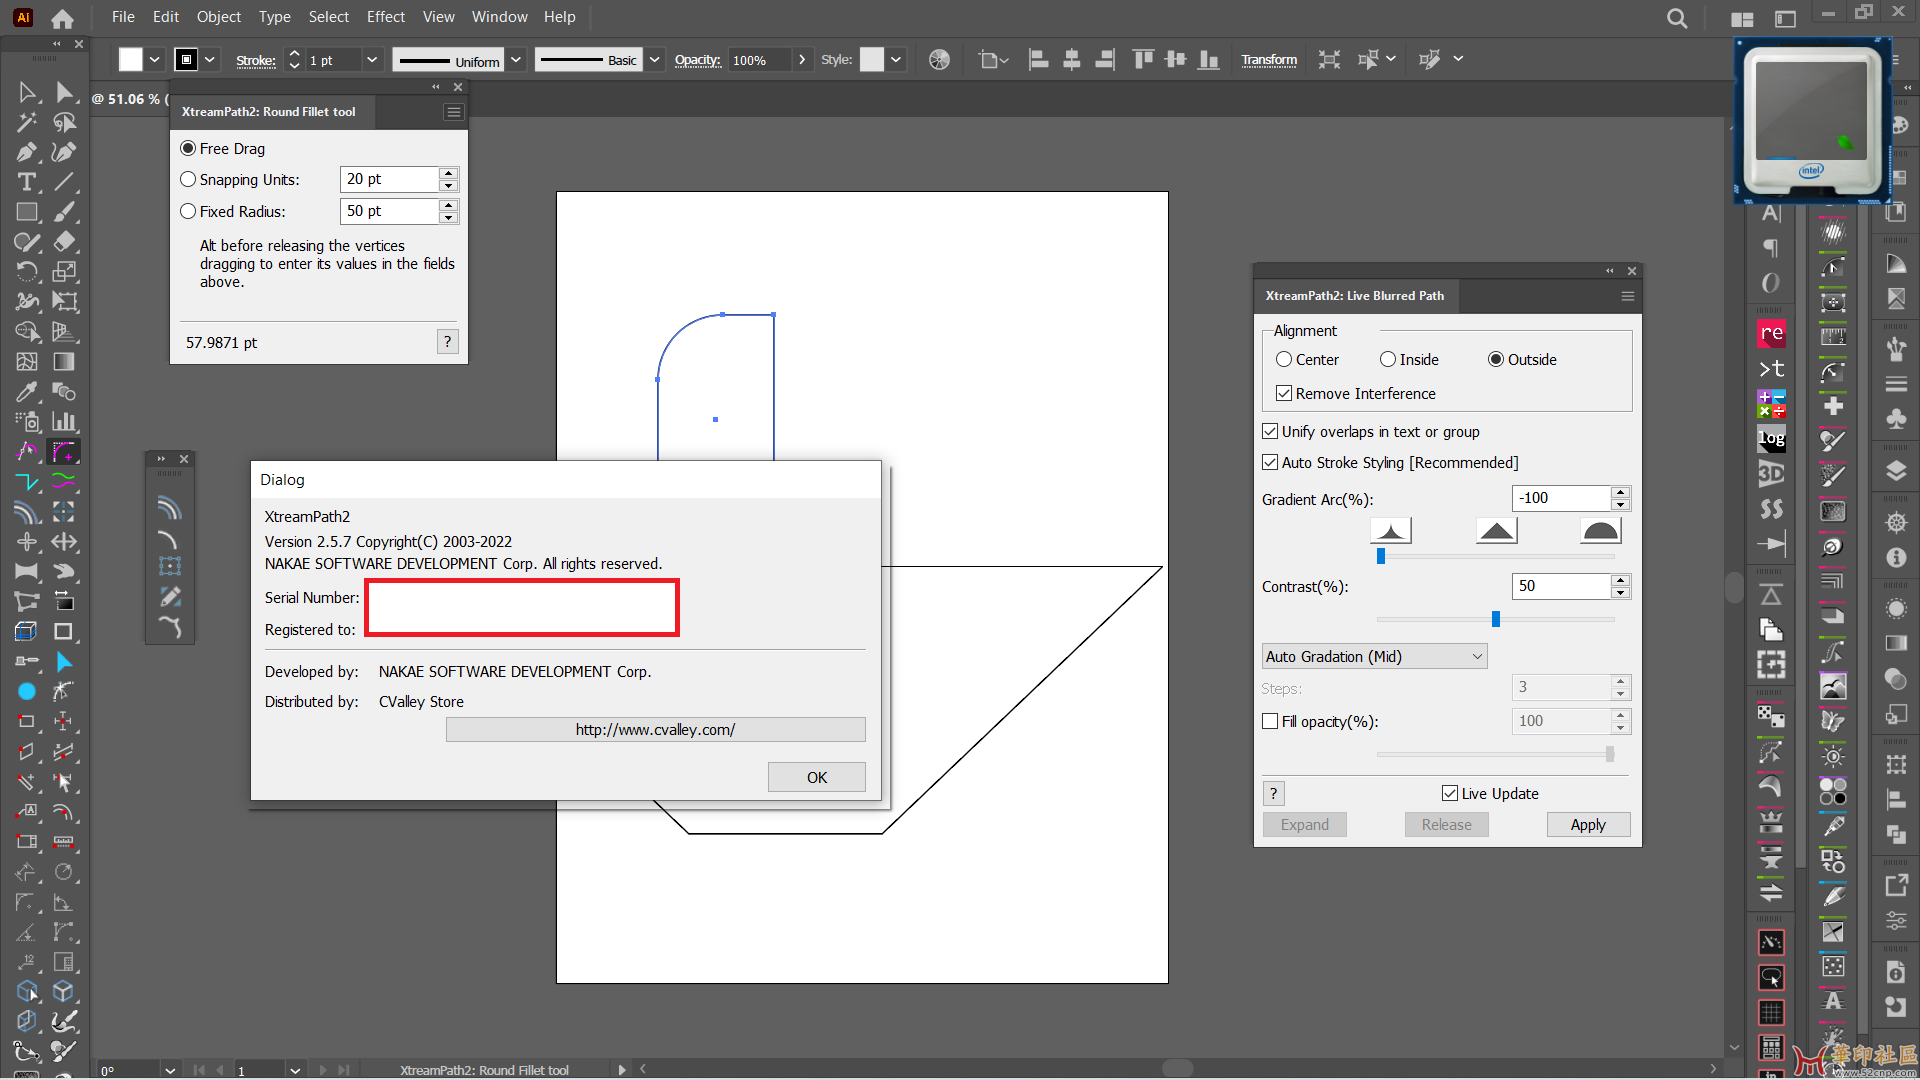Toggle Auto Stroke Styling checkbox
Screen dimensions: 1920x1080
(1270, 462)
